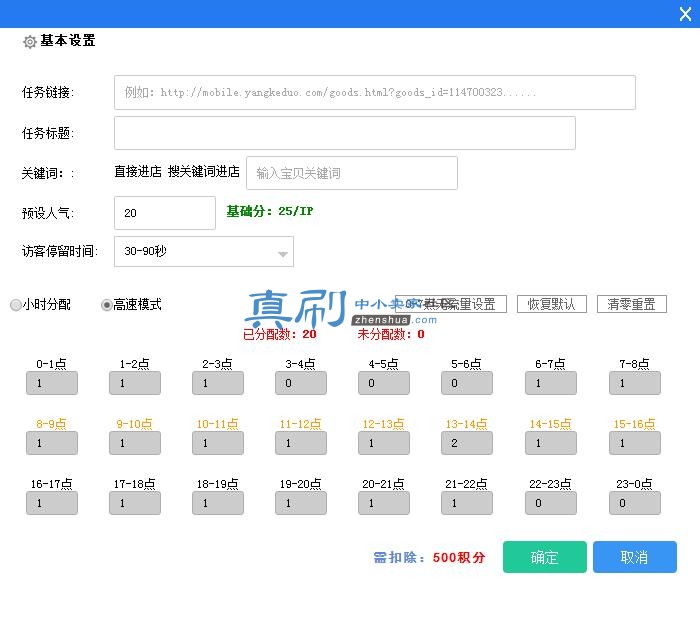
Task: Click the 7-8点 hour count field
Action: (x=635, y=383)
